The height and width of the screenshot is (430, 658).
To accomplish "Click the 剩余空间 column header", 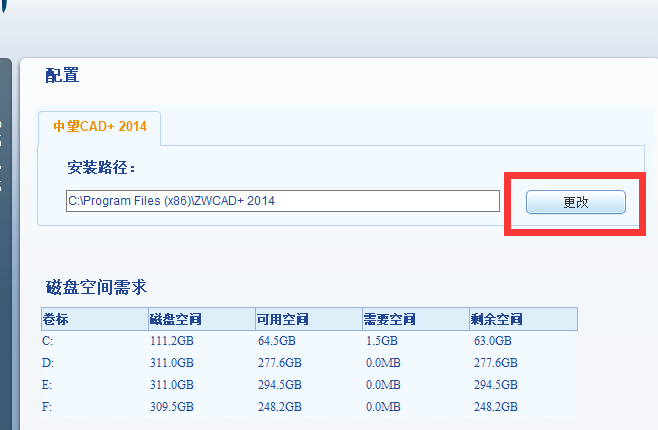I will coord(523,319).
